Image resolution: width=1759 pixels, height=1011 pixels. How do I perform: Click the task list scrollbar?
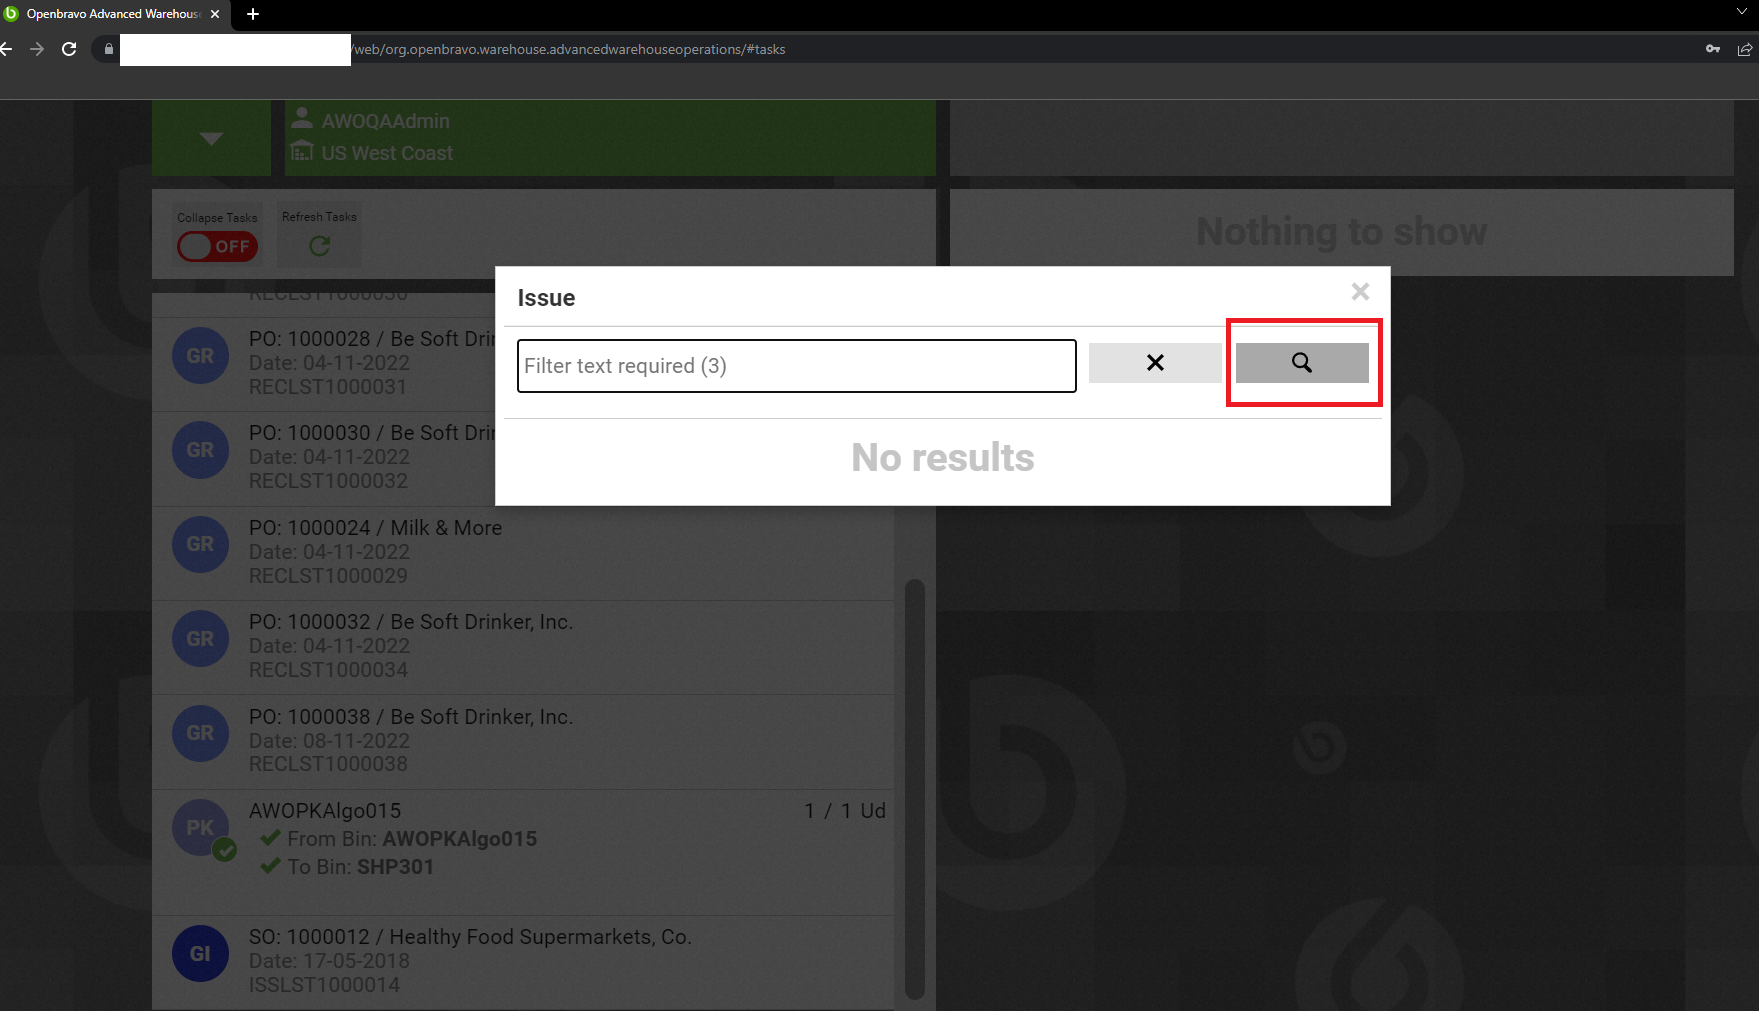click(x=914, y=788)
